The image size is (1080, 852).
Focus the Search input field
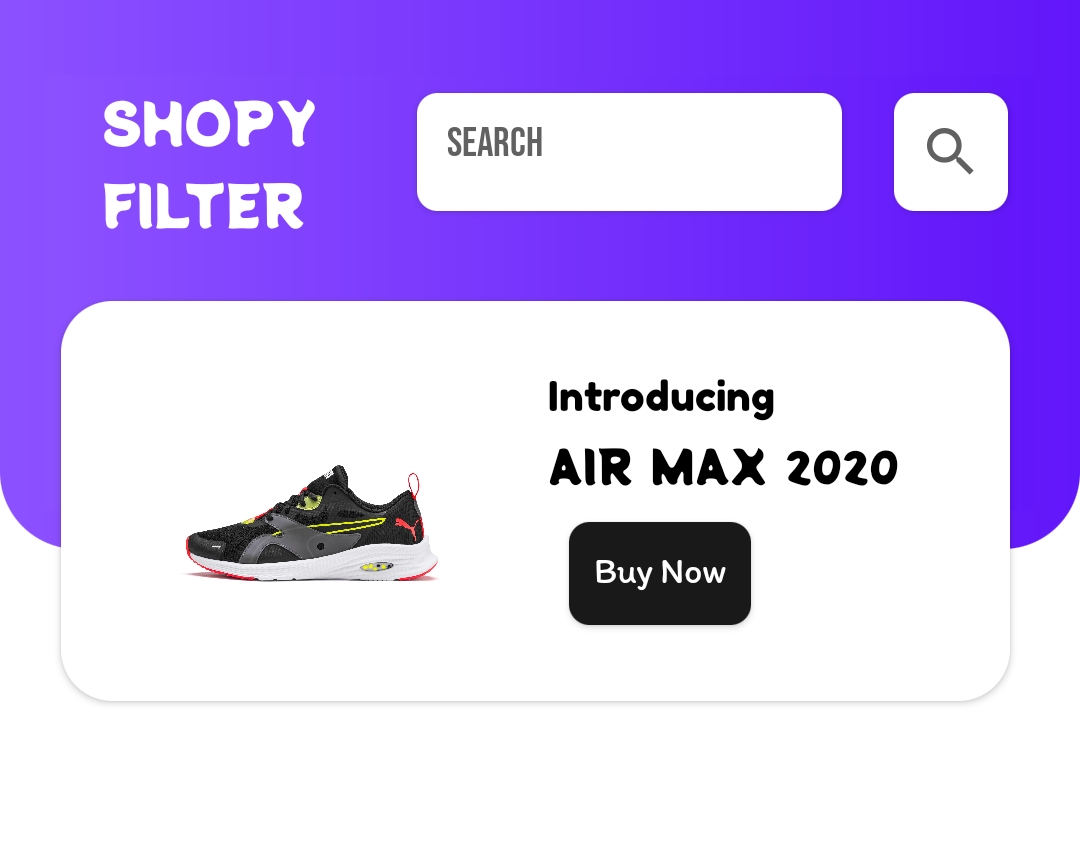point(629,152)
